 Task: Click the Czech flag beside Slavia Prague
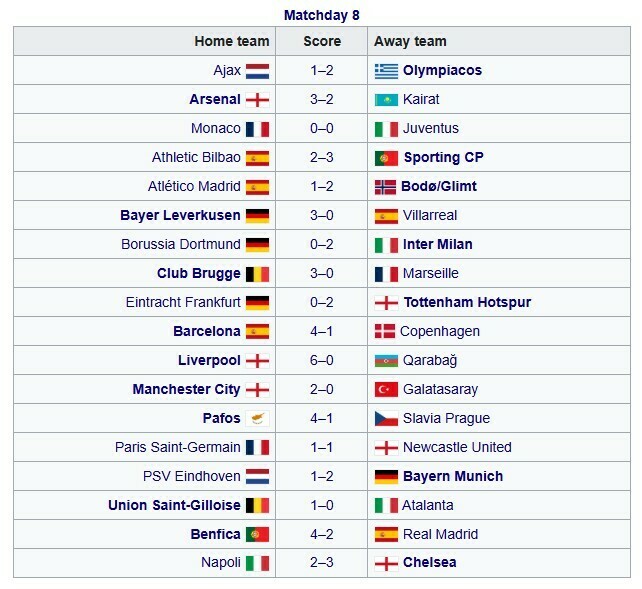pos(386,419)
